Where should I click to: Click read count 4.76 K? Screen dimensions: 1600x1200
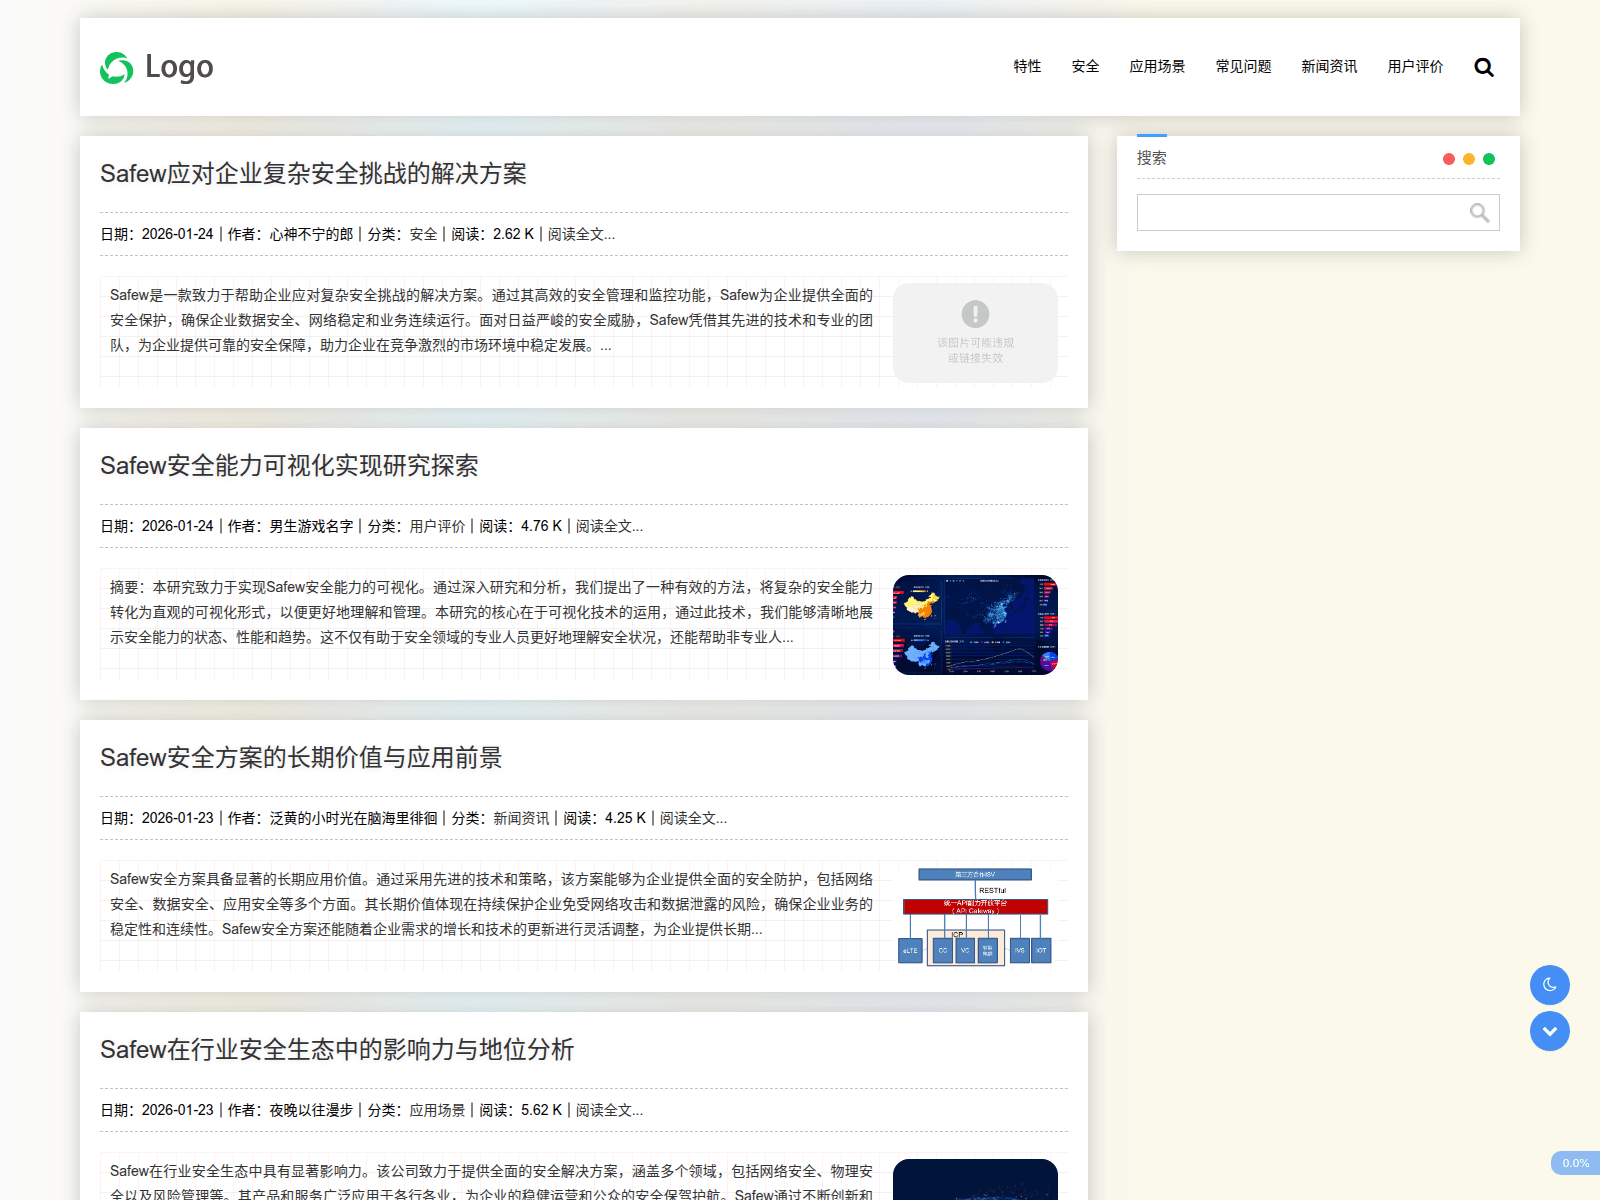pyautogui.click(x=541, y=526)
